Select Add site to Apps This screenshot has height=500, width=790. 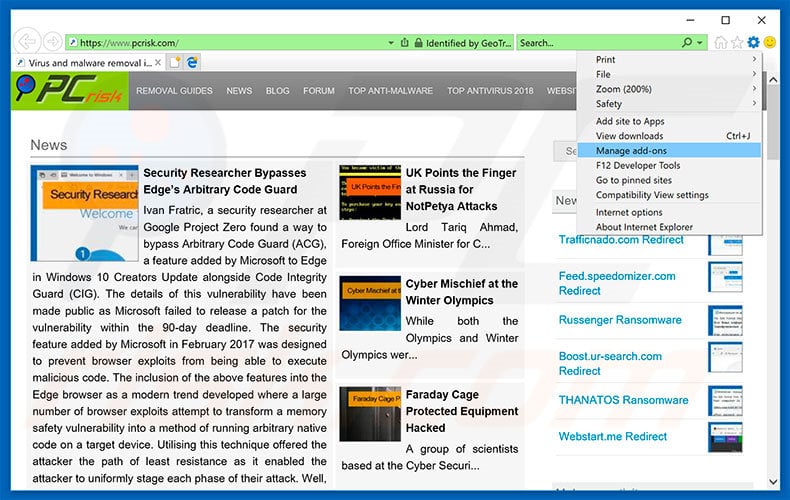(x=669, y=121)
